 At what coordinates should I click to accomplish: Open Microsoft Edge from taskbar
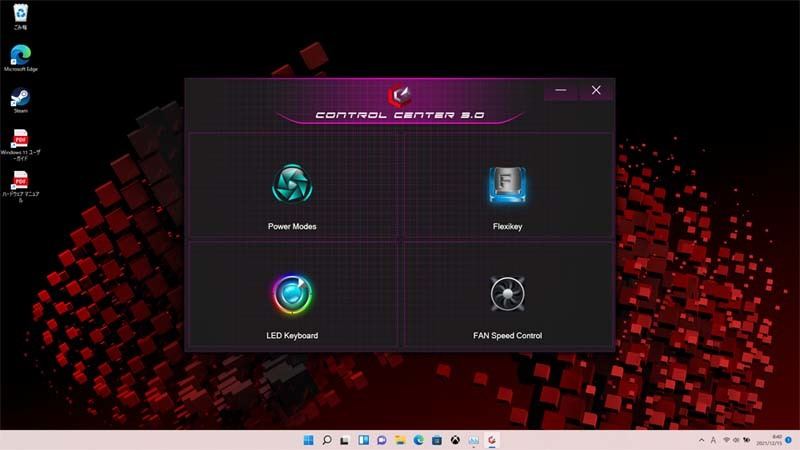pos(418,440)
